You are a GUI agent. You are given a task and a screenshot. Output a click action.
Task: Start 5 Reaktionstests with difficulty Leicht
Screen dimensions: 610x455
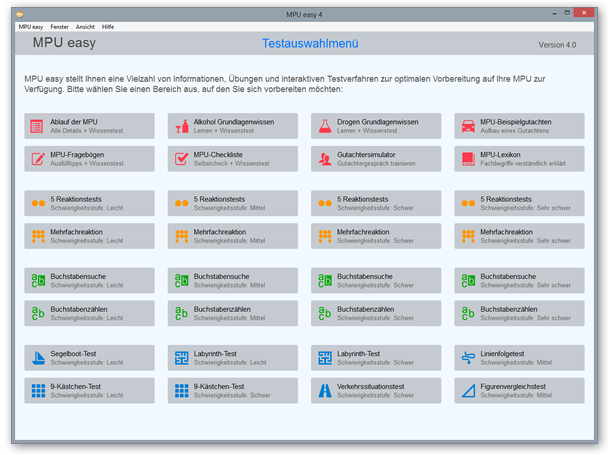[89, 203]
